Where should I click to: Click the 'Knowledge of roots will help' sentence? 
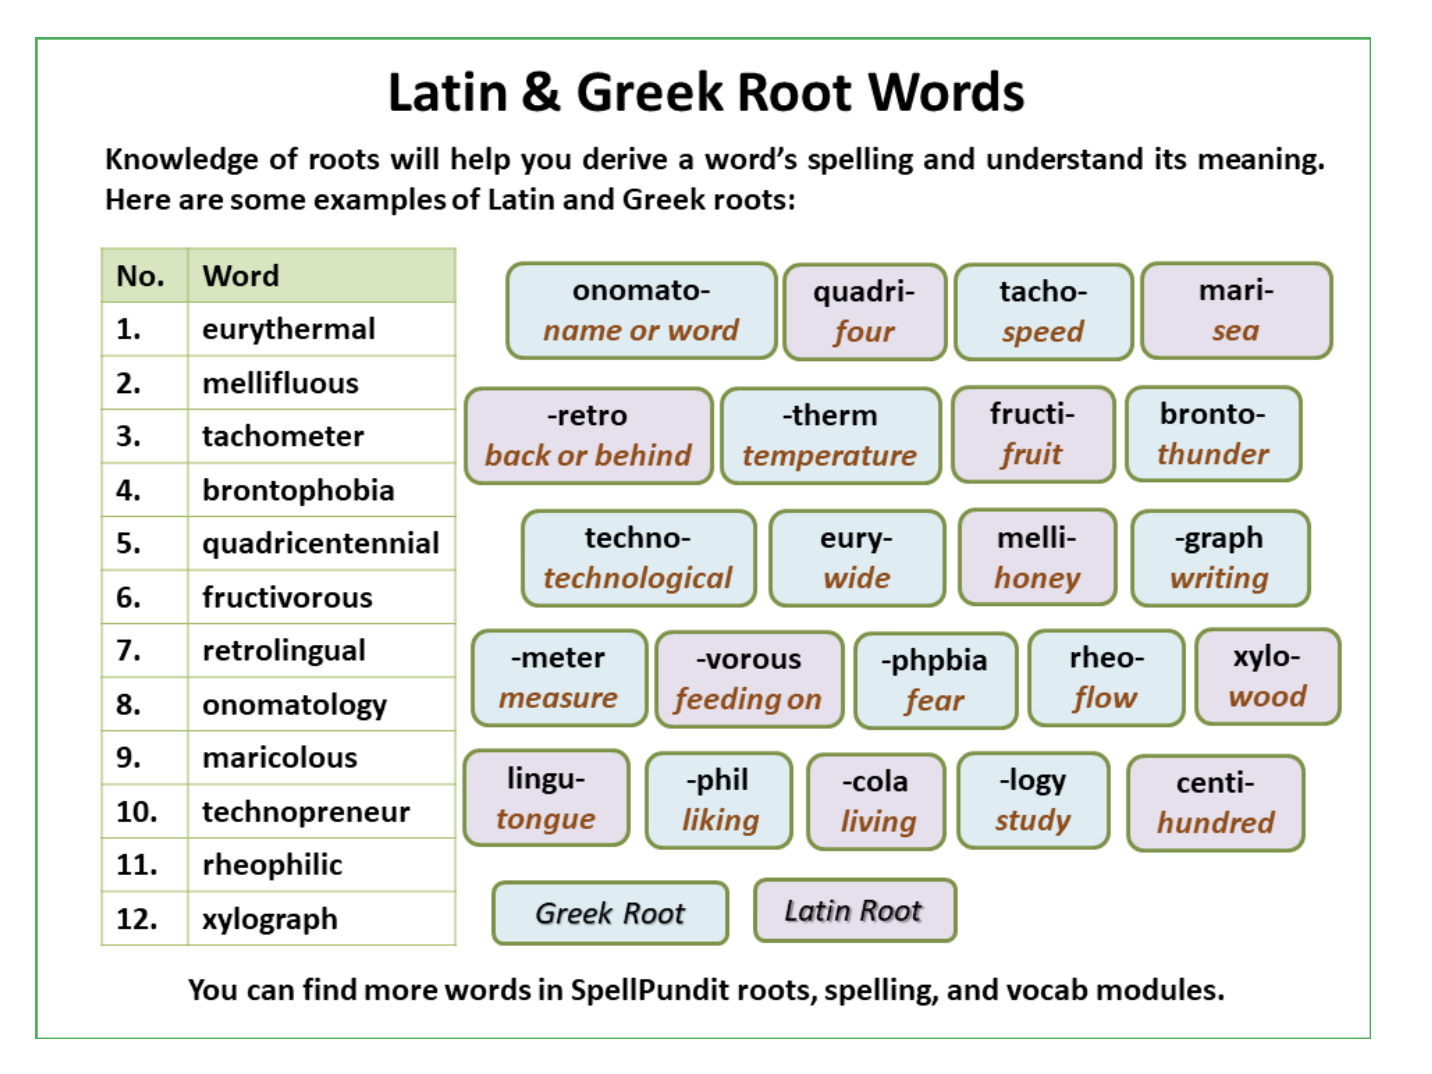click(715, 159)
